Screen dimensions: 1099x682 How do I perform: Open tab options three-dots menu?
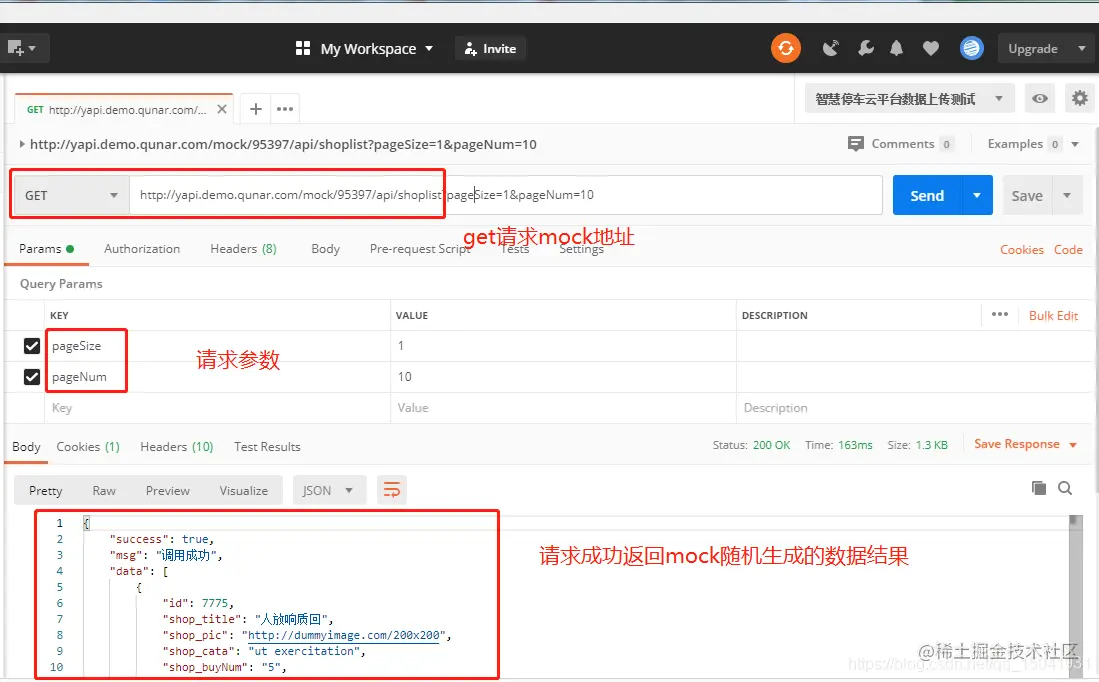pos(285,109)
